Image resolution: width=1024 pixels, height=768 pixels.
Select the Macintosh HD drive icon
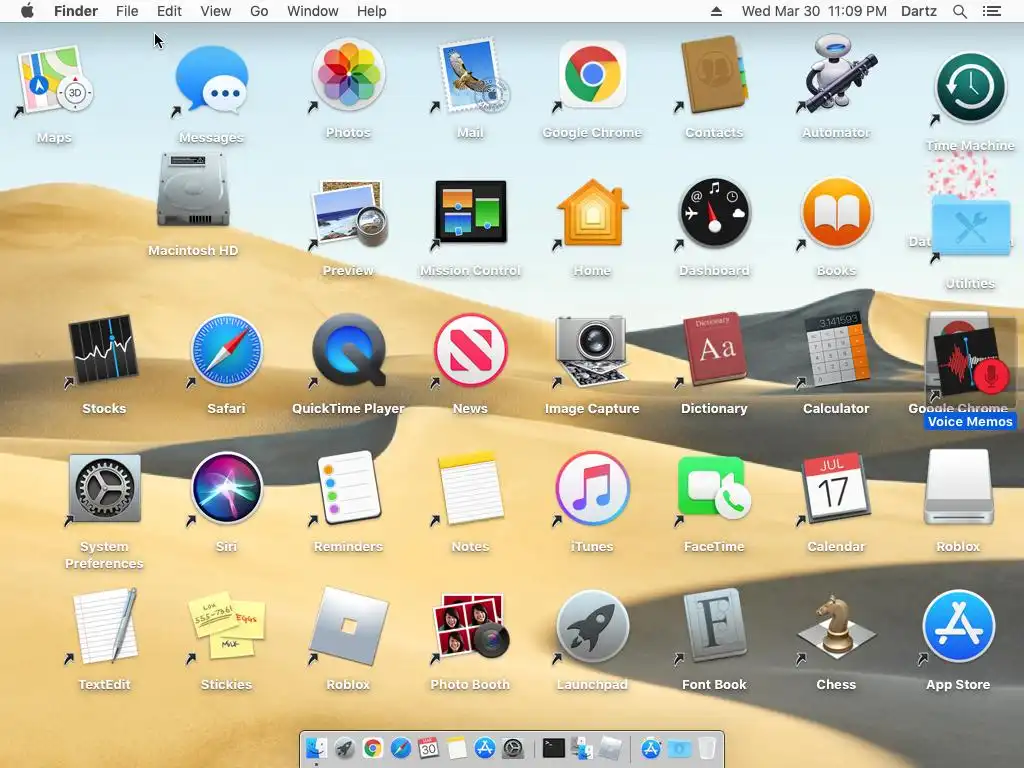[x=193, y=190]
